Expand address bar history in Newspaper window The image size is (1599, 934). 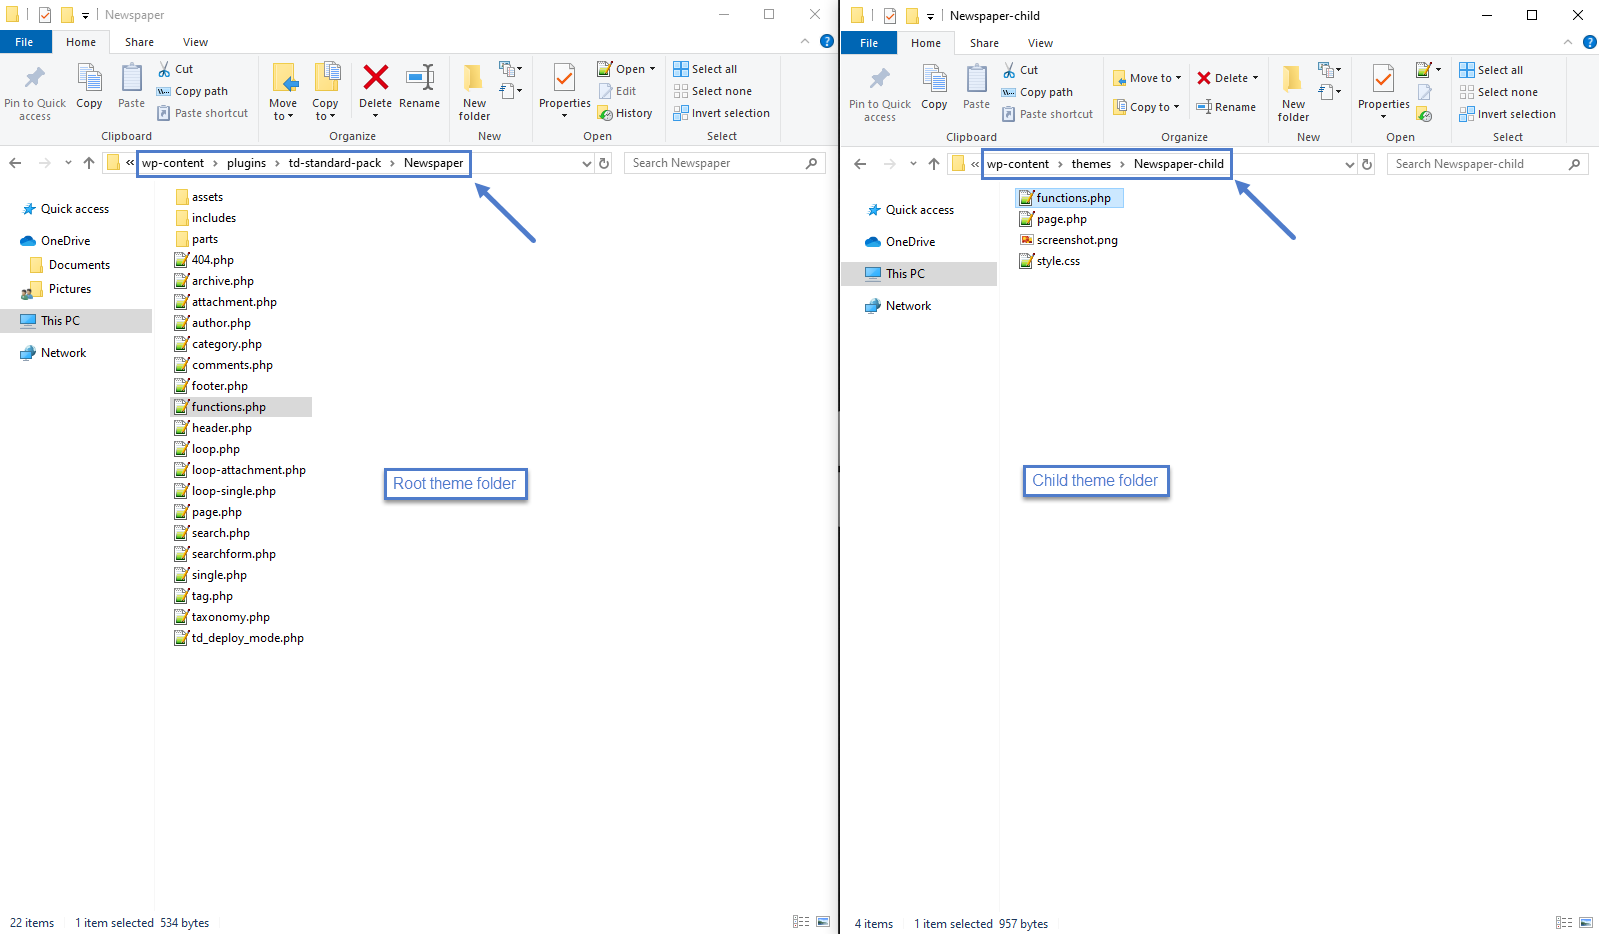point(586,163)
